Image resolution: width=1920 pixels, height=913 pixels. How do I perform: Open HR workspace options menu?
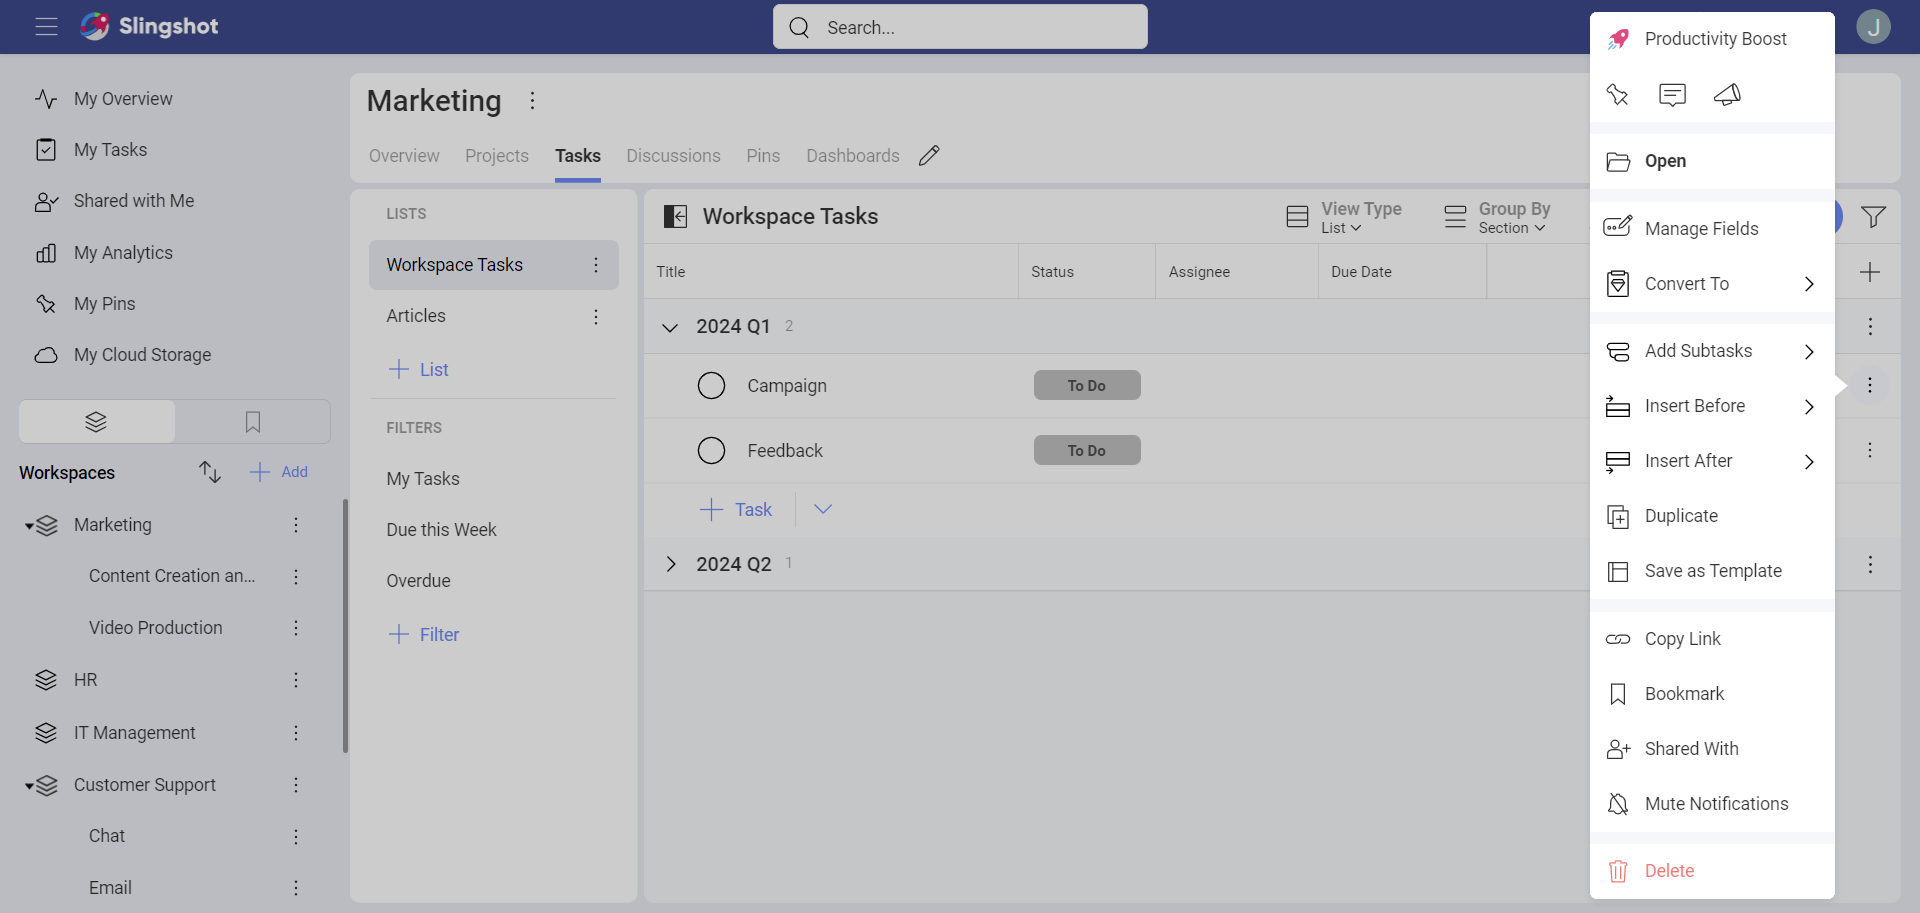(296, 680)
